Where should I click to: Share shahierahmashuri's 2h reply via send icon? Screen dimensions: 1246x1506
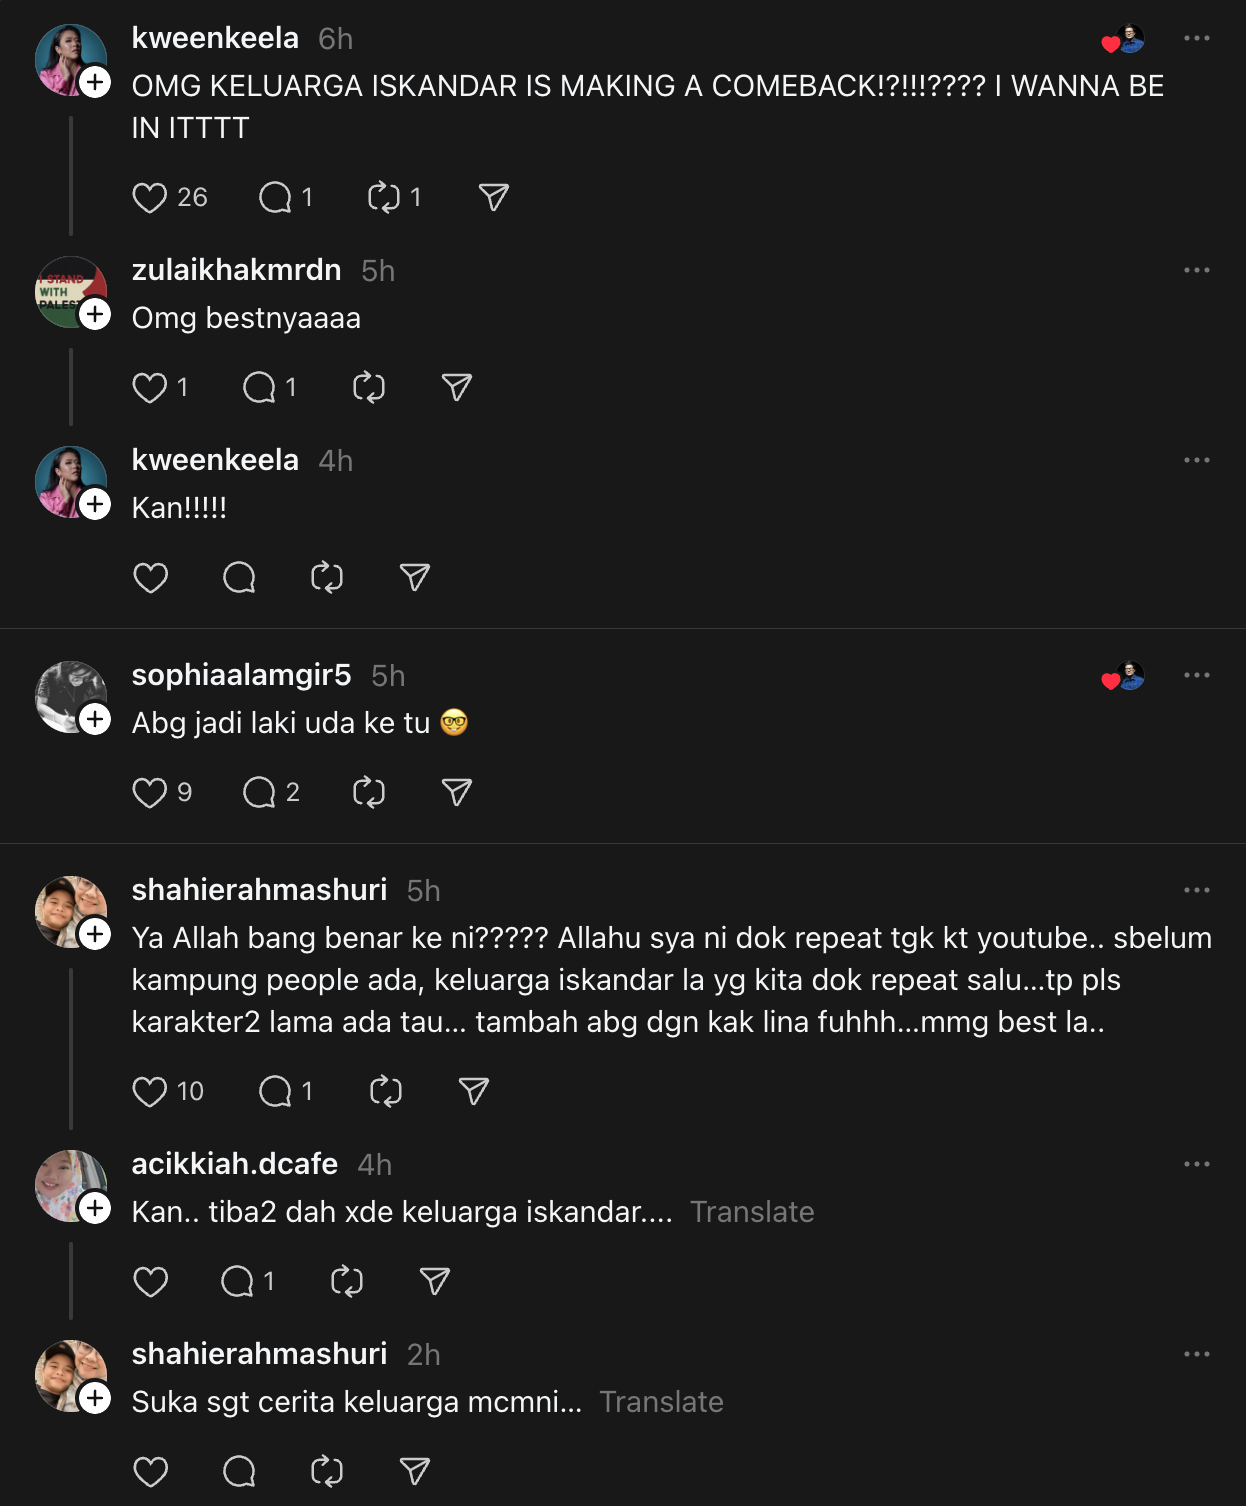(x=414, y=1472)
